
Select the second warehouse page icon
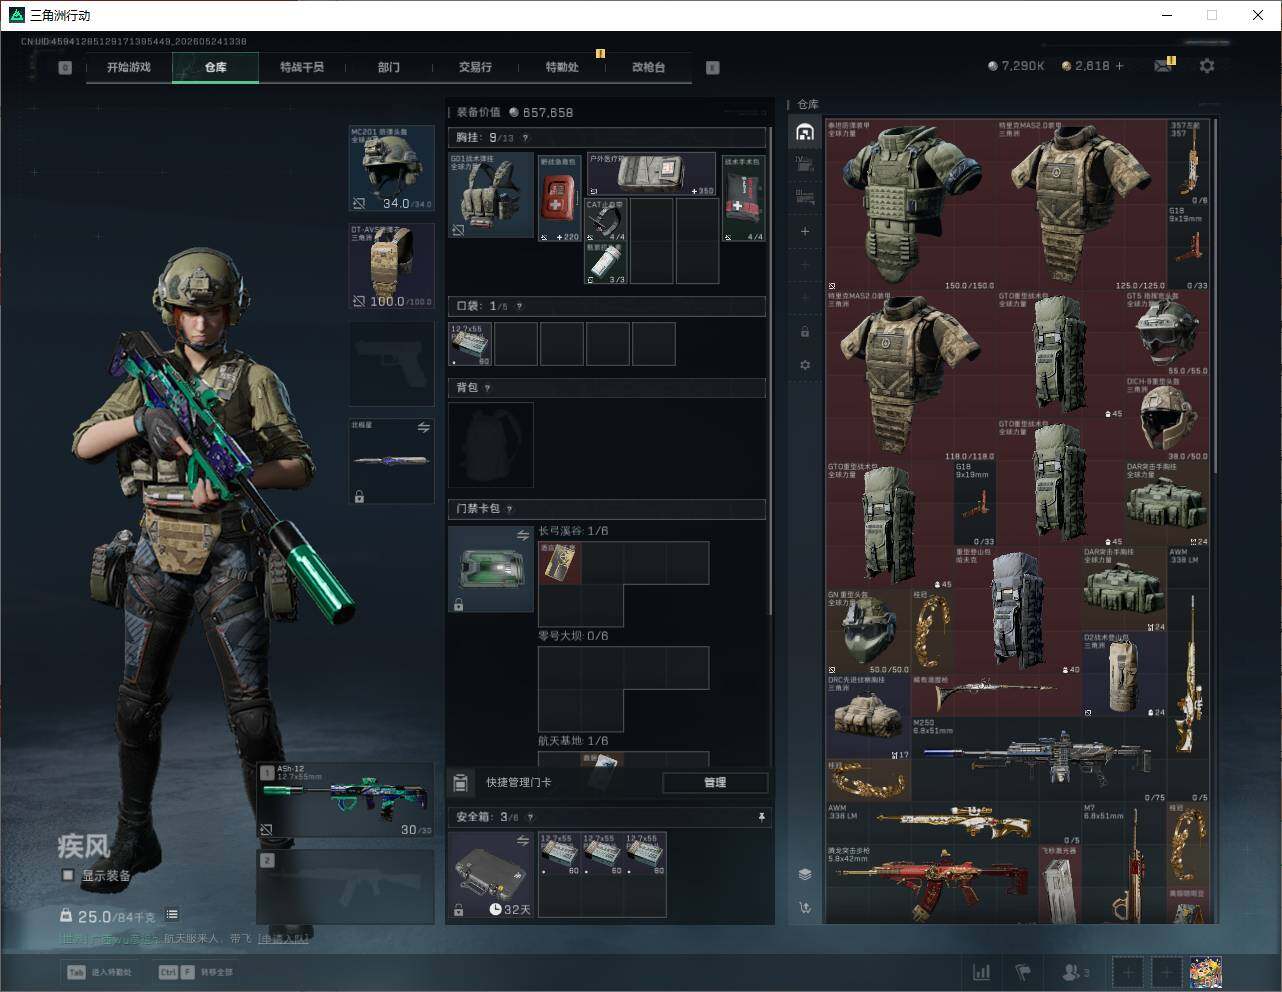pyautogui.click(x=805, y=163)
